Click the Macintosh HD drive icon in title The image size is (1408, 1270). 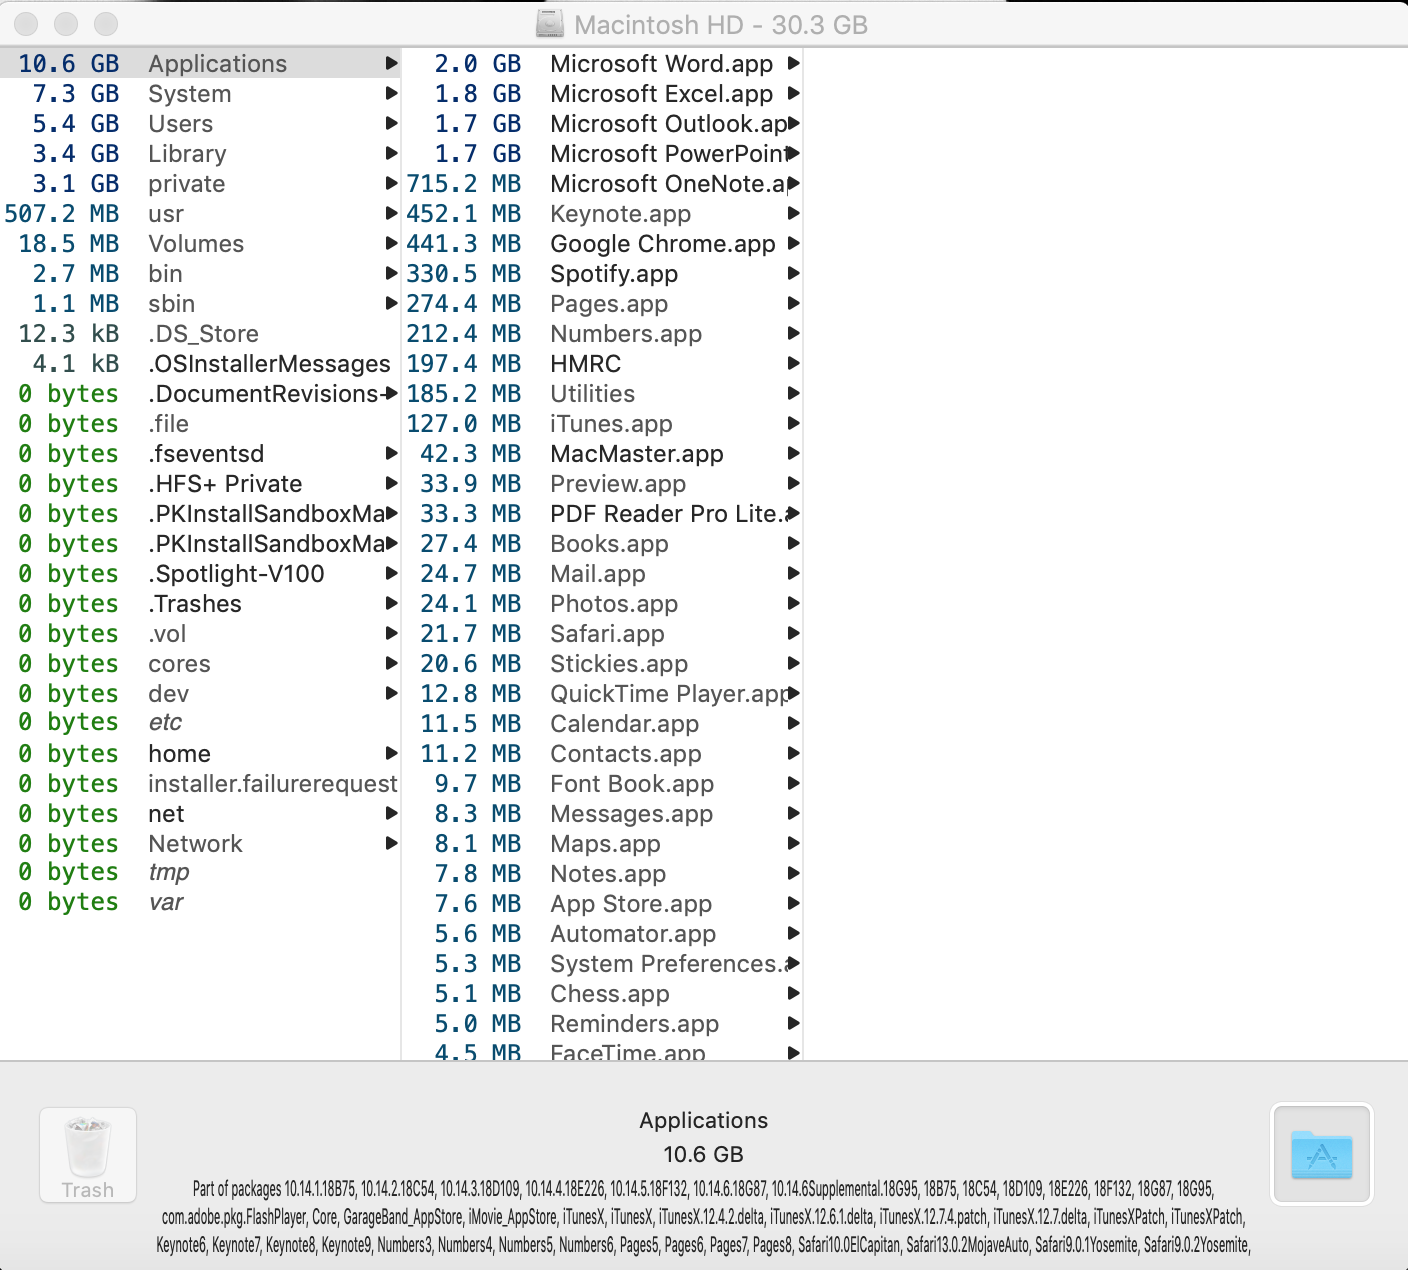pos(550,24)
